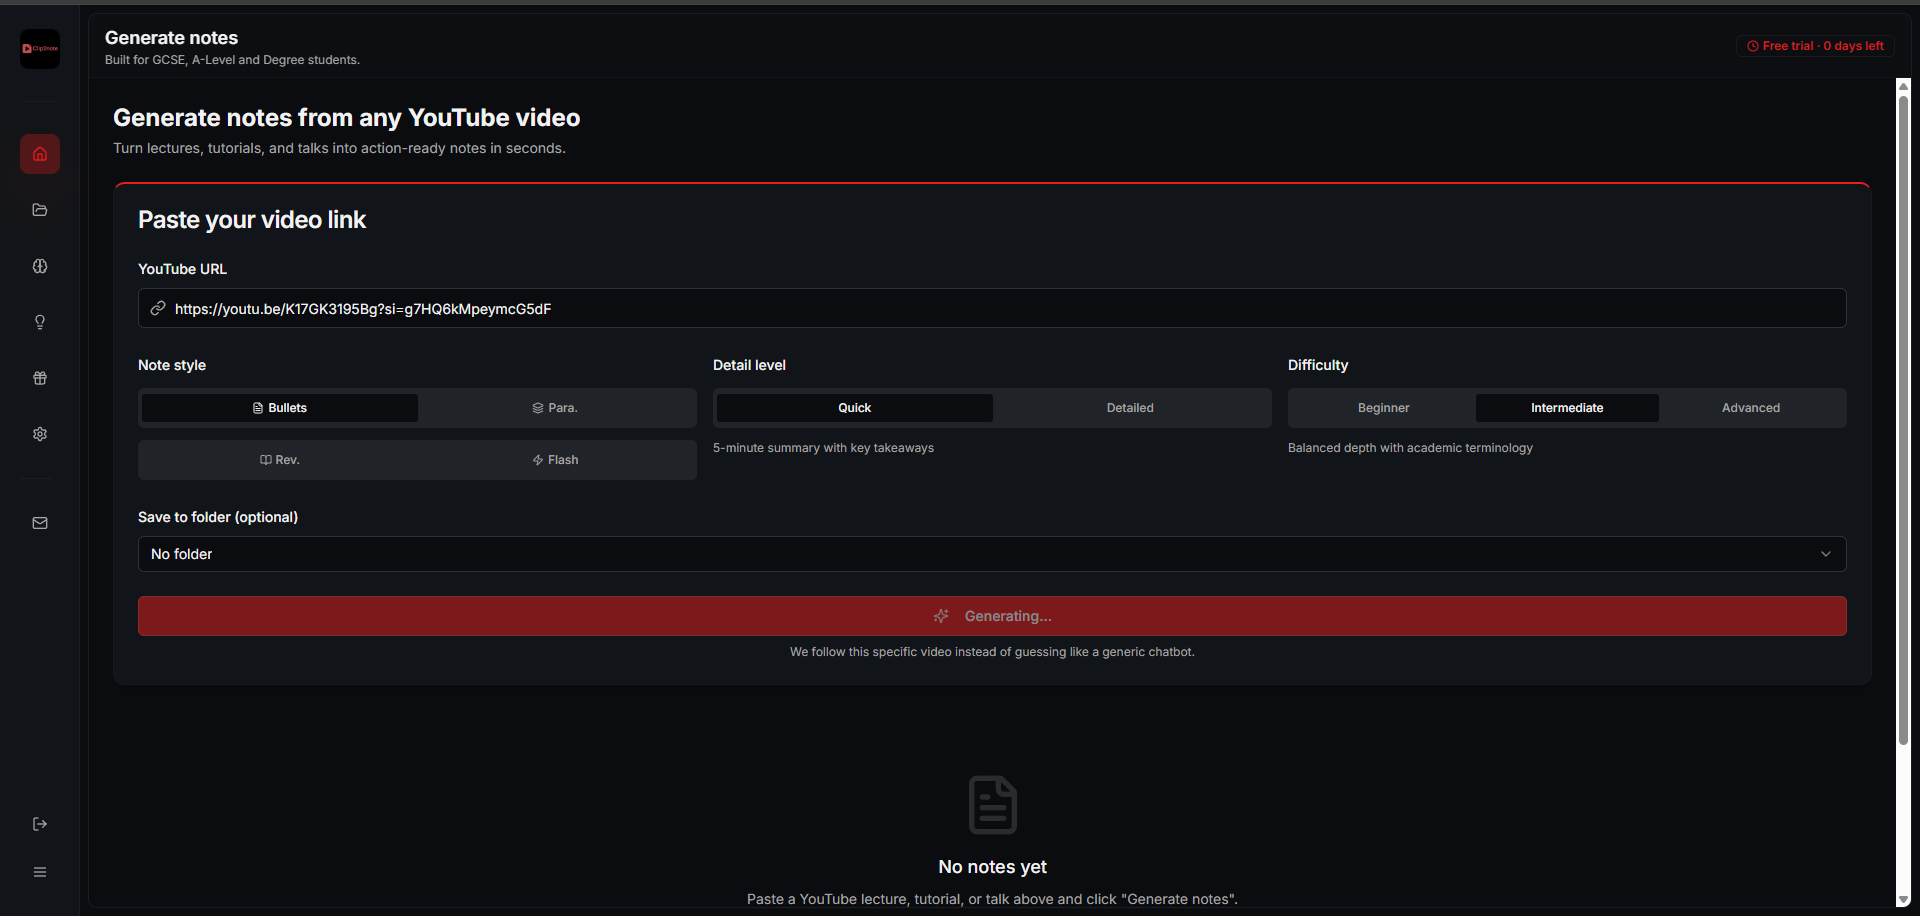Click the No folder dropdown chevron
Viewport: 1920px width, 916px height.
tap(1825, 554)
